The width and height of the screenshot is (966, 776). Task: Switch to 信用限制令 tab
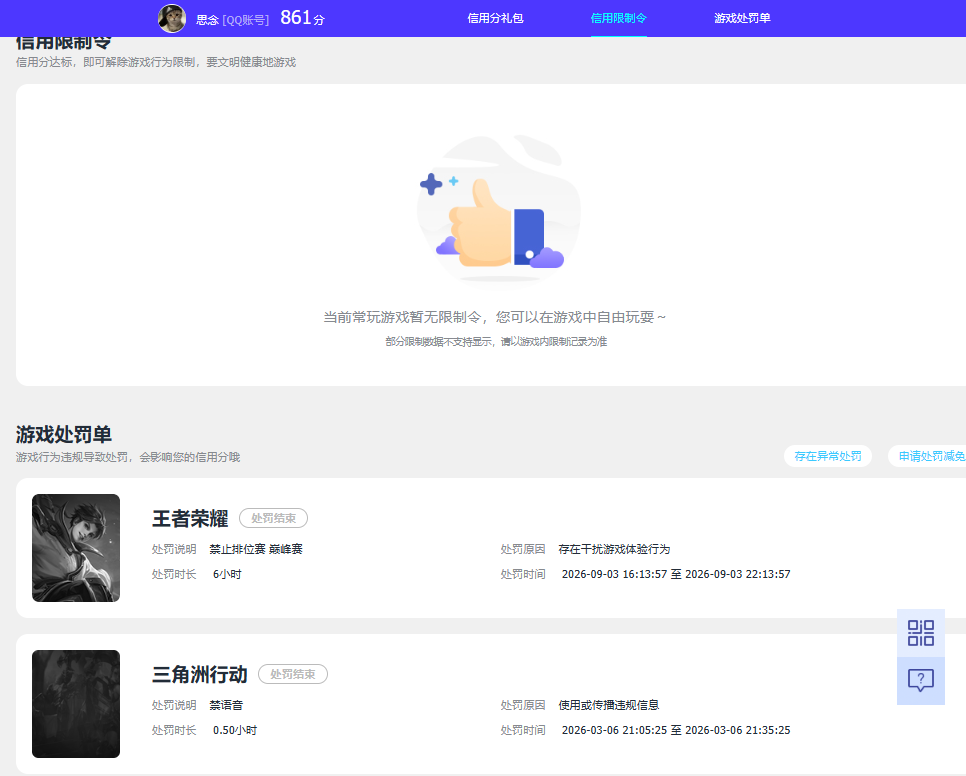pyautogui.click(x=619, y=18)
